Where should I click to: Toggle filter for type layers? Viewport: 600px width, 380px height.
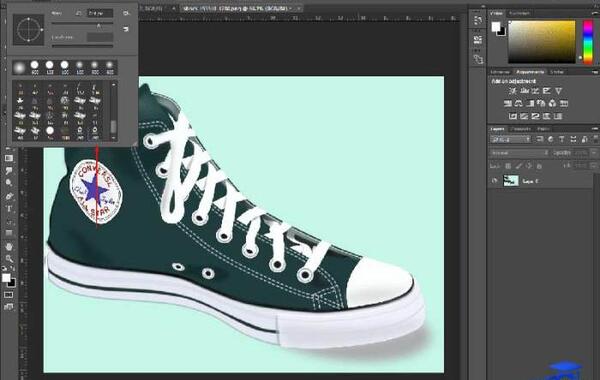[562, 139]
